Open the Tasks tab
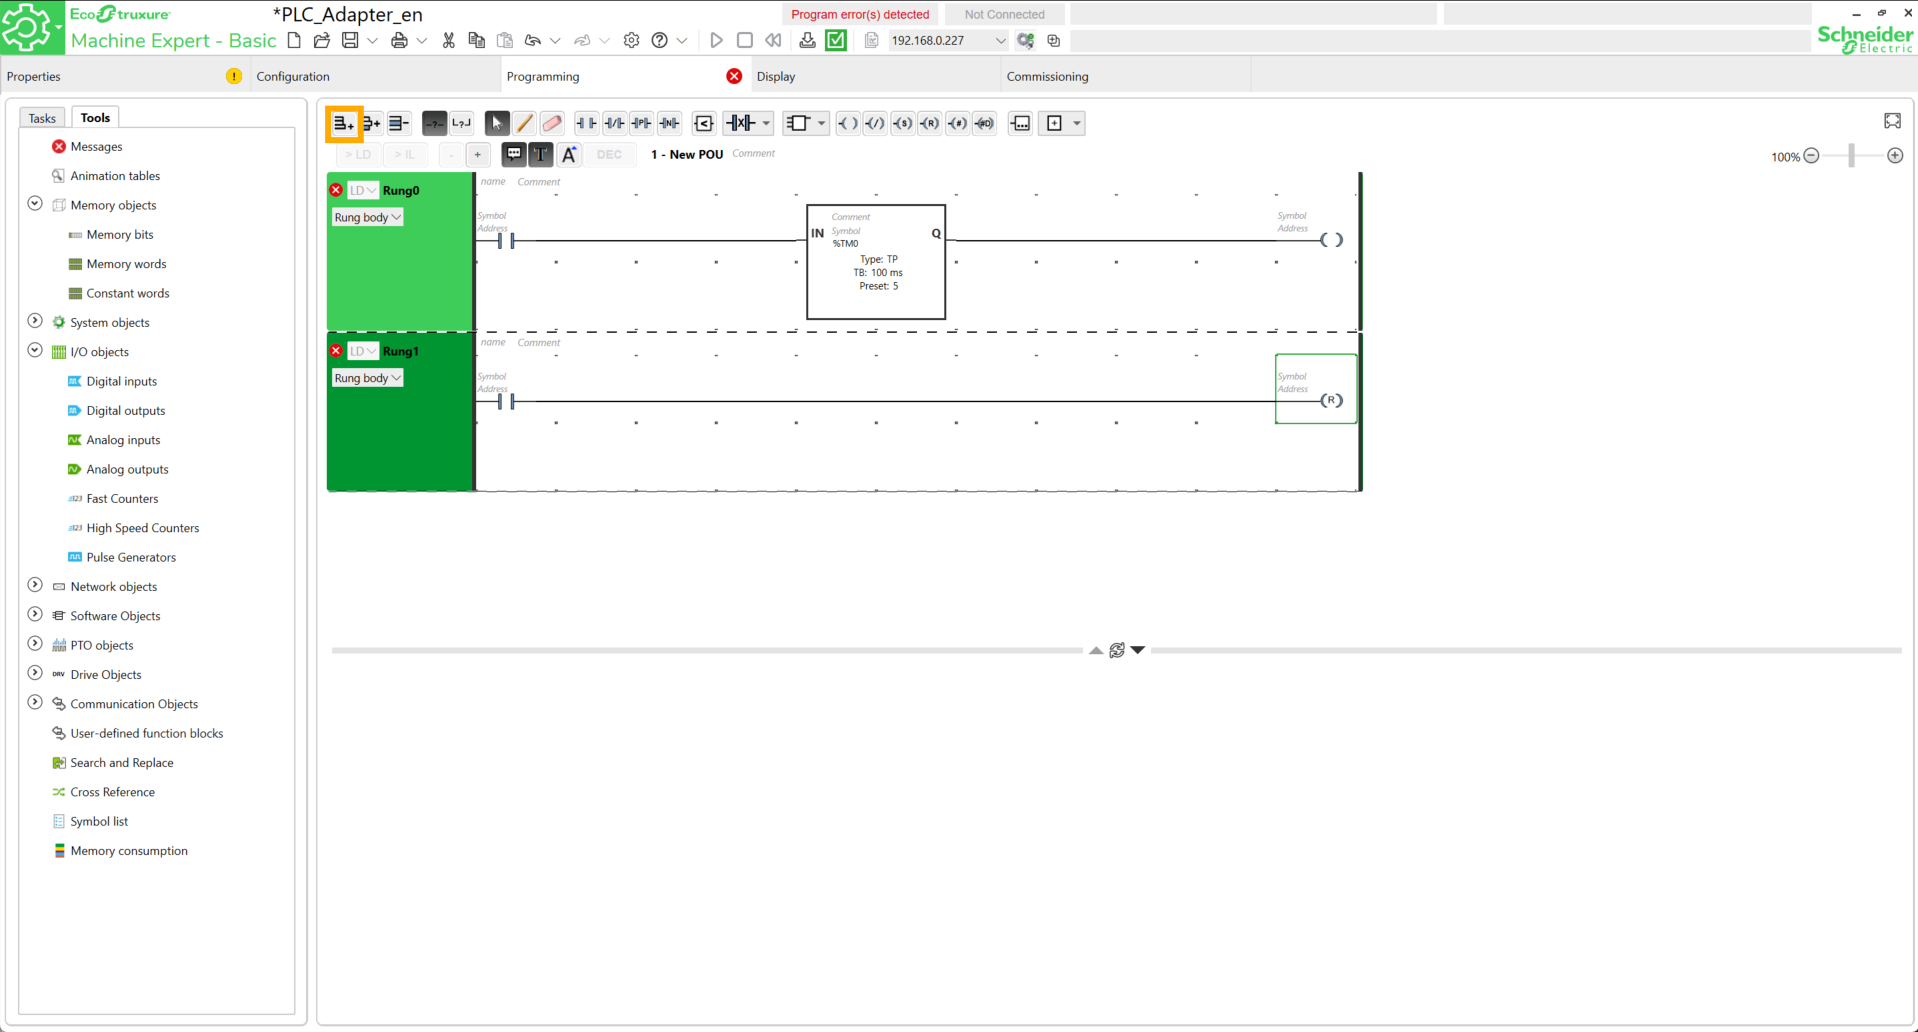The height and width of the screenshot is (1032, 1918). [42, 118]
